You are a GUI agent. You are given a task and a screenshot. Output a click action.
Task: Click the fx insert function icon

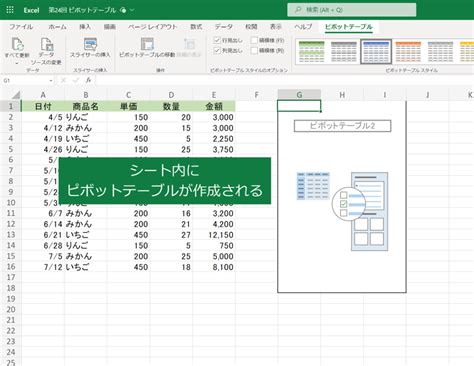click(x=88, y=80)
